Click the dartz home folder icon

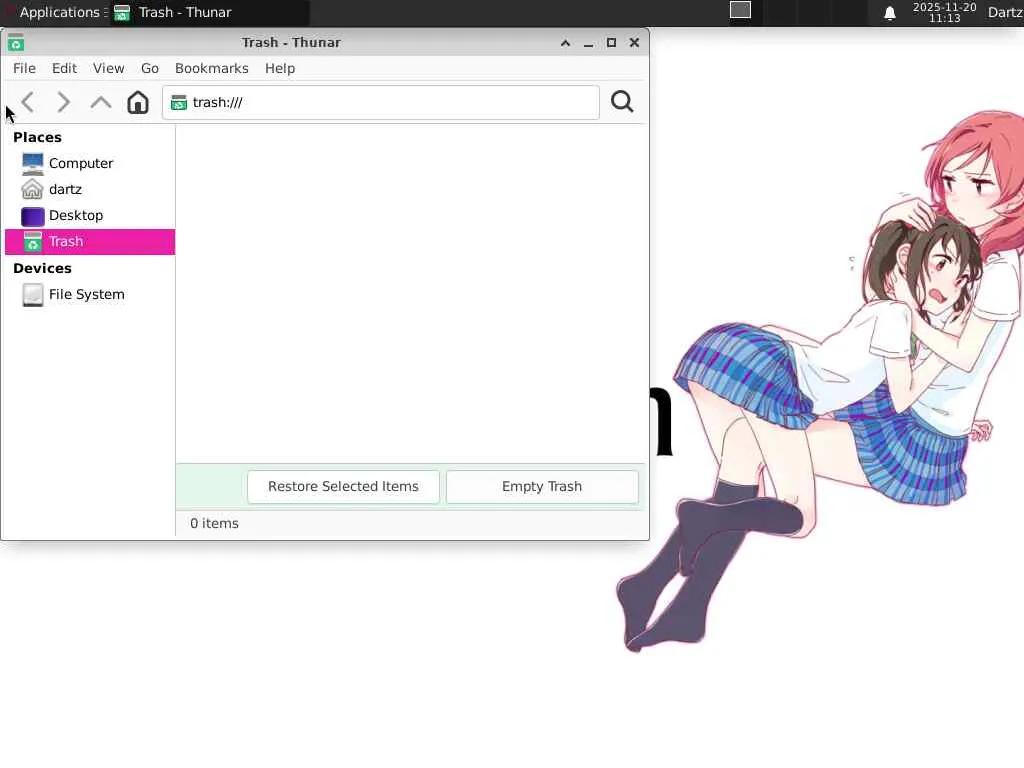point(33,189)
